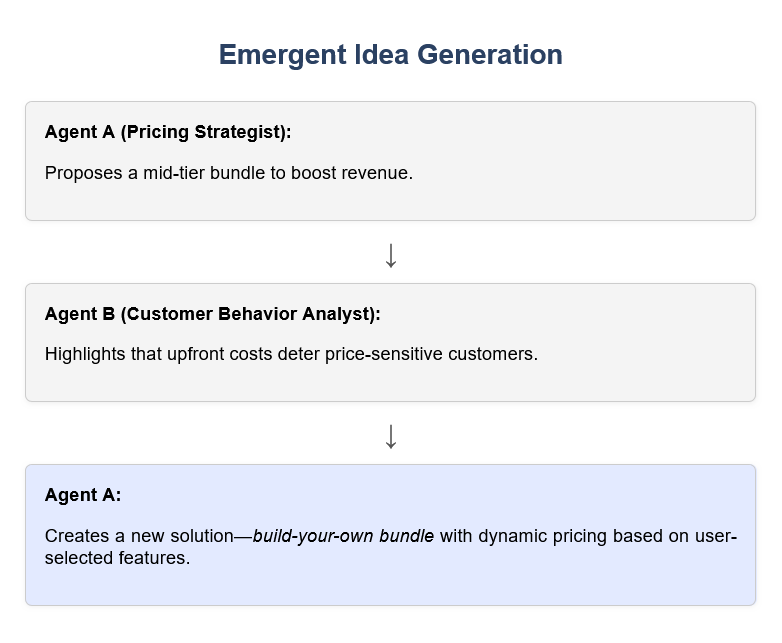Click the word "revenue" in the first box

tap(379, 173)
